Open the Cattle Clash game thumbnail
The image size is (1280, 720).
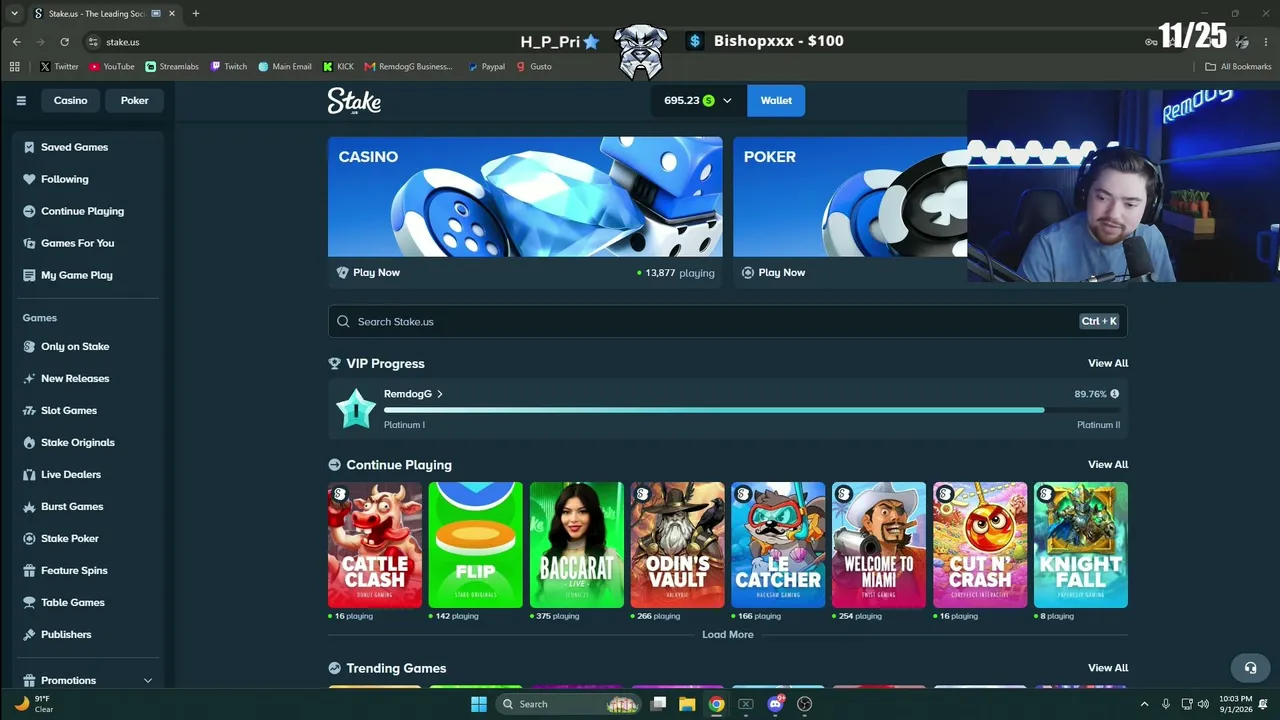tap(375, 545)
